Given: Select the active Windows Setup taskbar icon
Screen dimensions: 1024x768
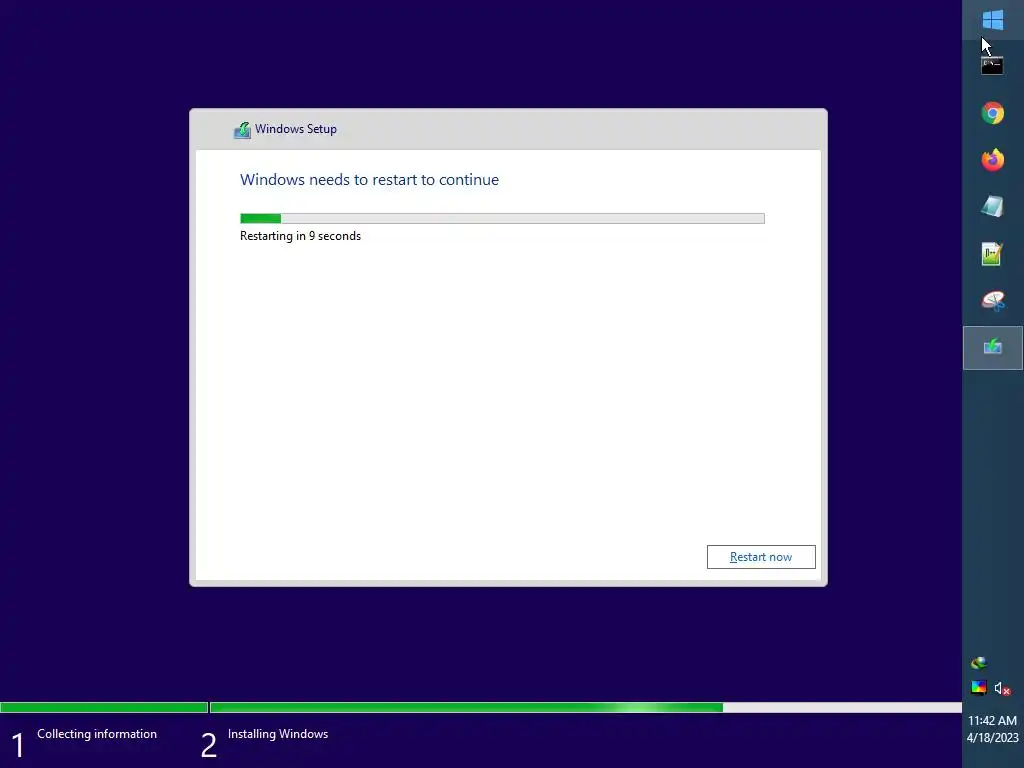Looking at the screenshot, I should (x=993, y=347).
